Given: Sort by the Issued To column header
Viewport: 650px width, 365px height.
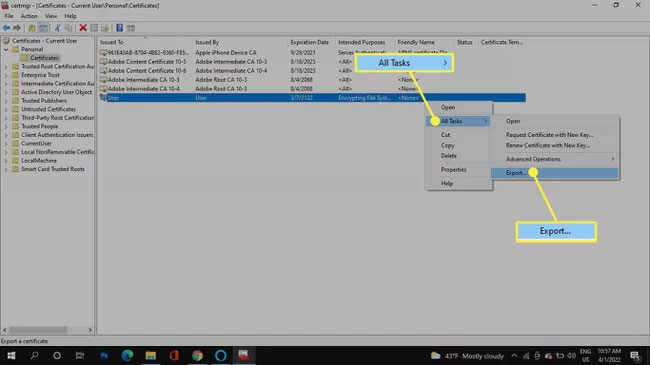Looking at the screenshot, I should pos(145,42).
